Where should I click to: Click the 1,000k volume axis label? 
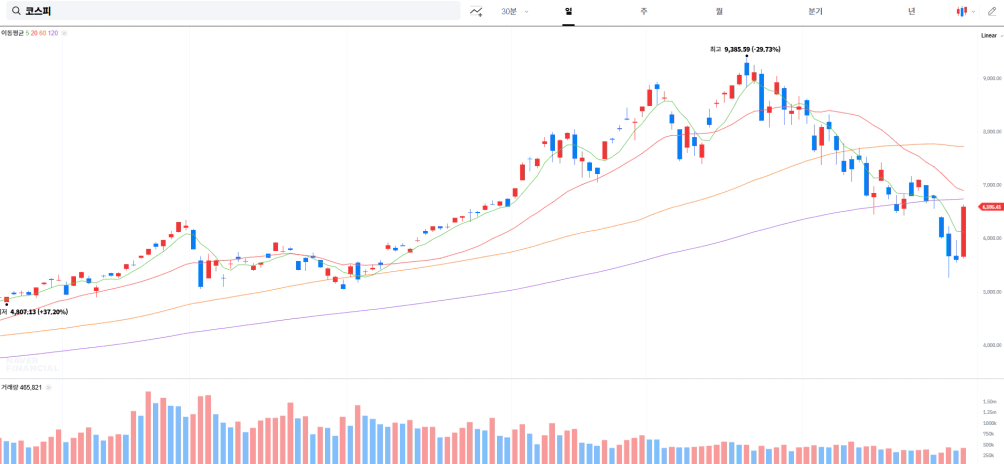pos(988,423)
